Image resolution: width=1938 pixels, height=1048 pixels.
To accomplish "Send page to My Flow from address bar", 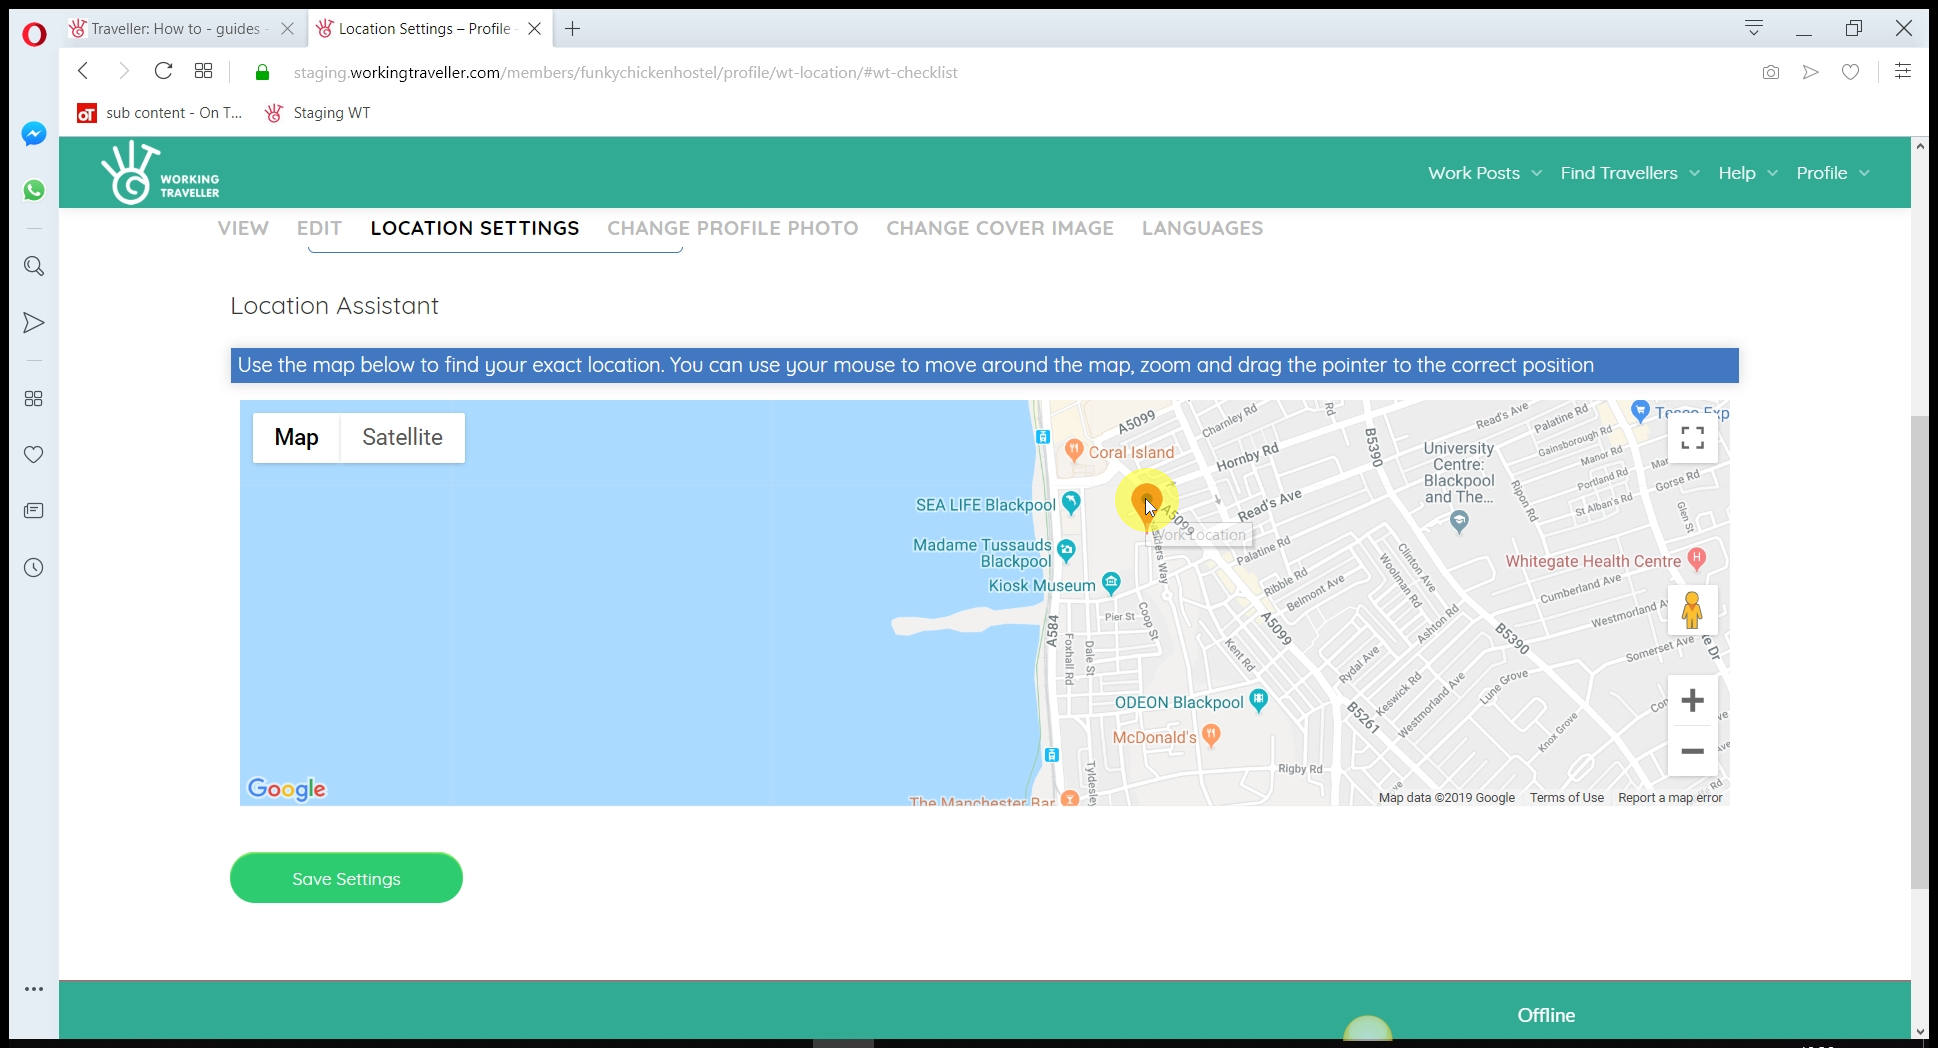I will 1811,72.
